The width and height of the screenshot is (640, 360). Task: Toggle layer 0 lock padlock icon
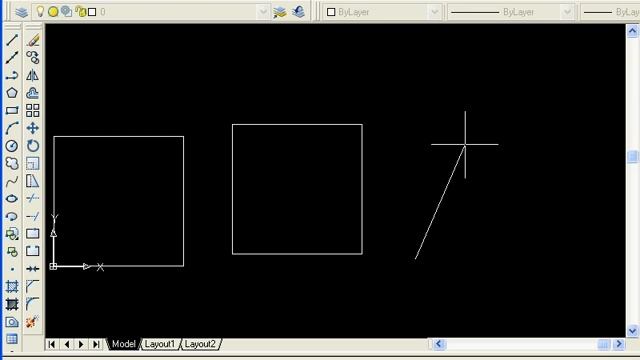point(81,12)
